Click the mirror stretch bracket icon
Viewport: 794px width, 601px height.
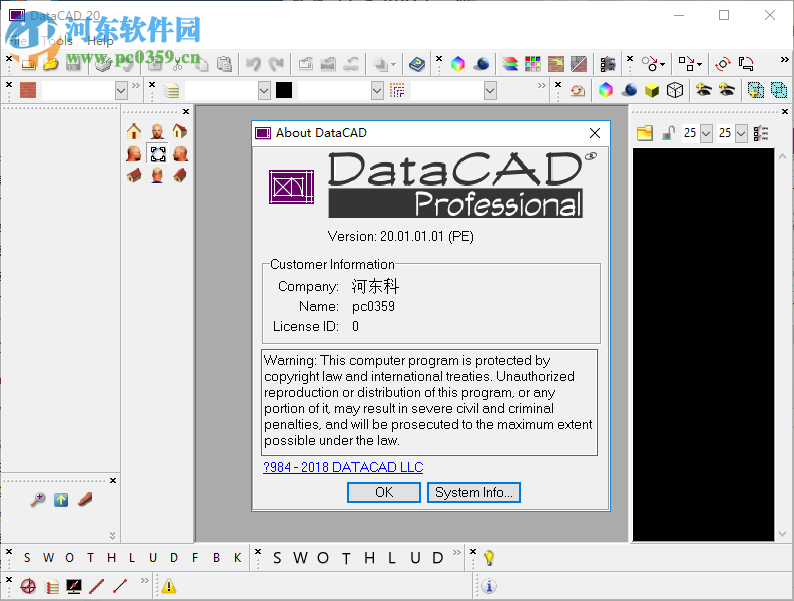tap(746, 64)
